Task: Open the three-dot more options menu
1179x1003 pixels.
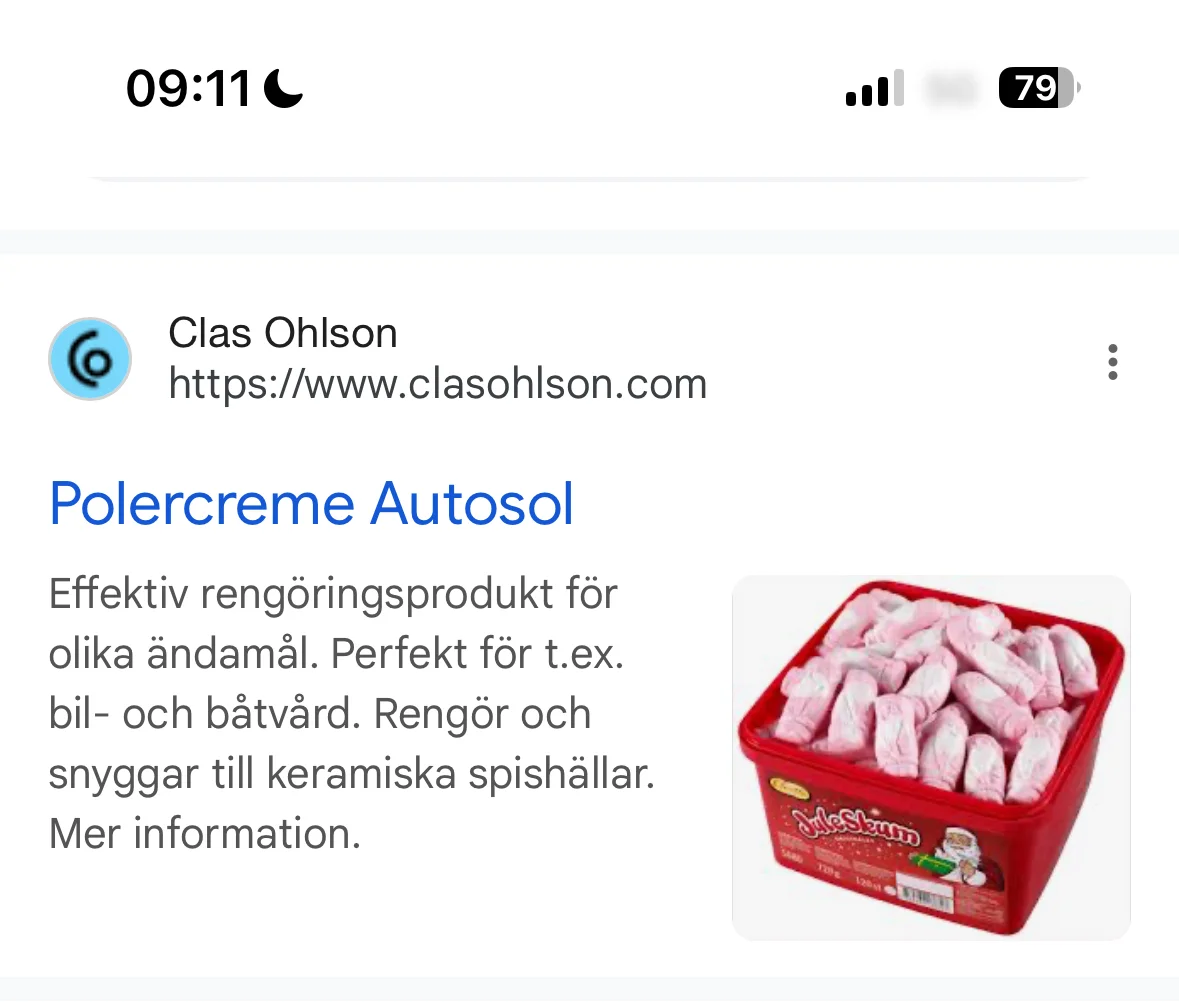Action: (x=1113, y=362)
